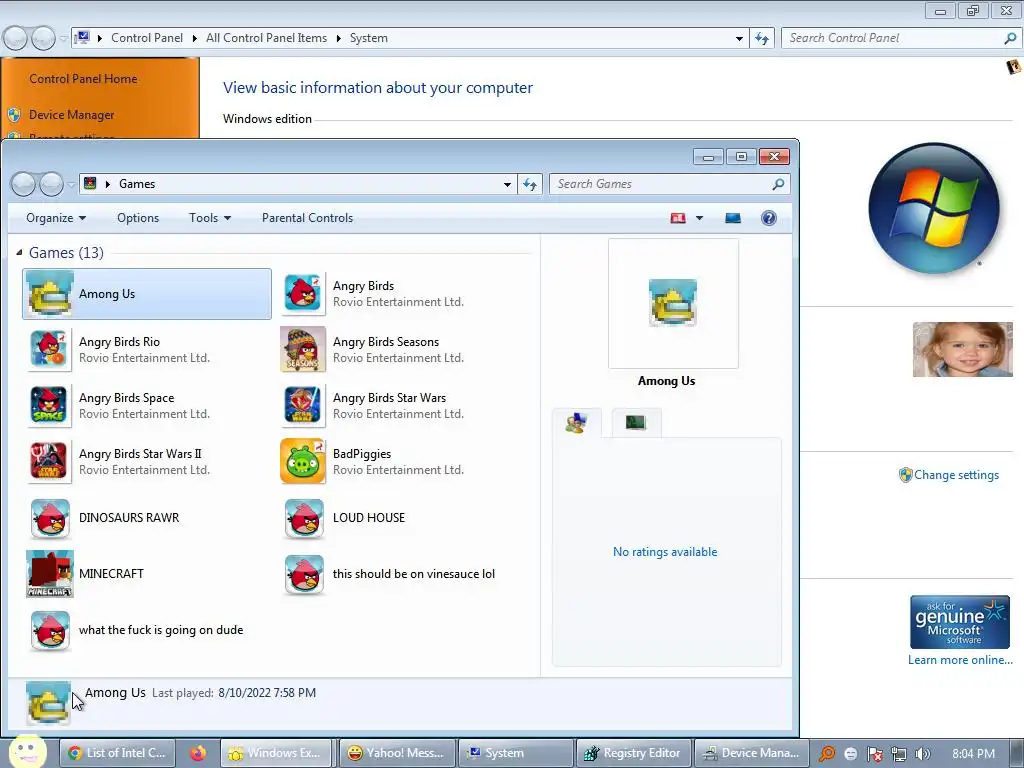Switch to the Device Manager taskbar button

coord(751,753)
